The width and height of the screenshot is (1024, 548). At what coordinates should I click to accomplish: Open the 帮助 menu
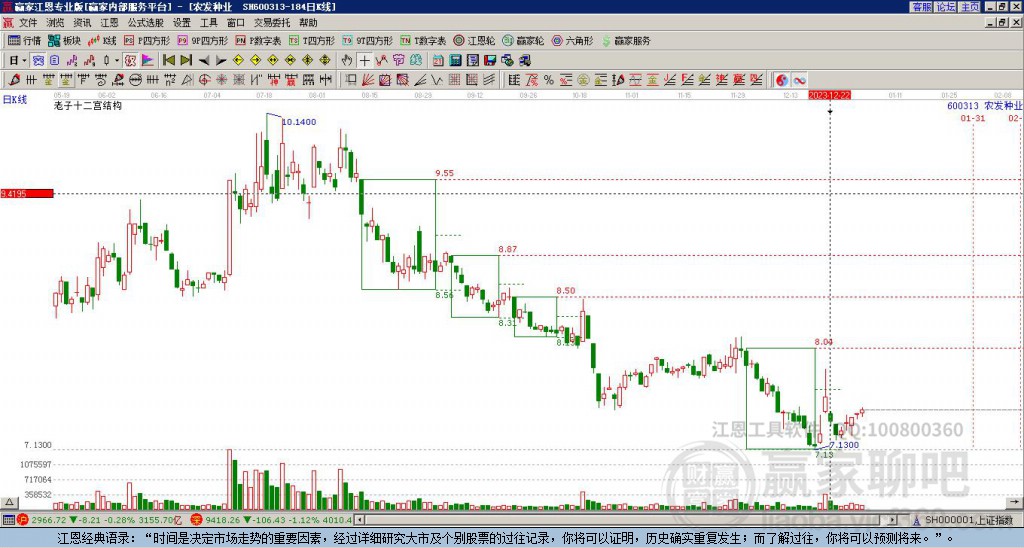(x=308, y=23)
